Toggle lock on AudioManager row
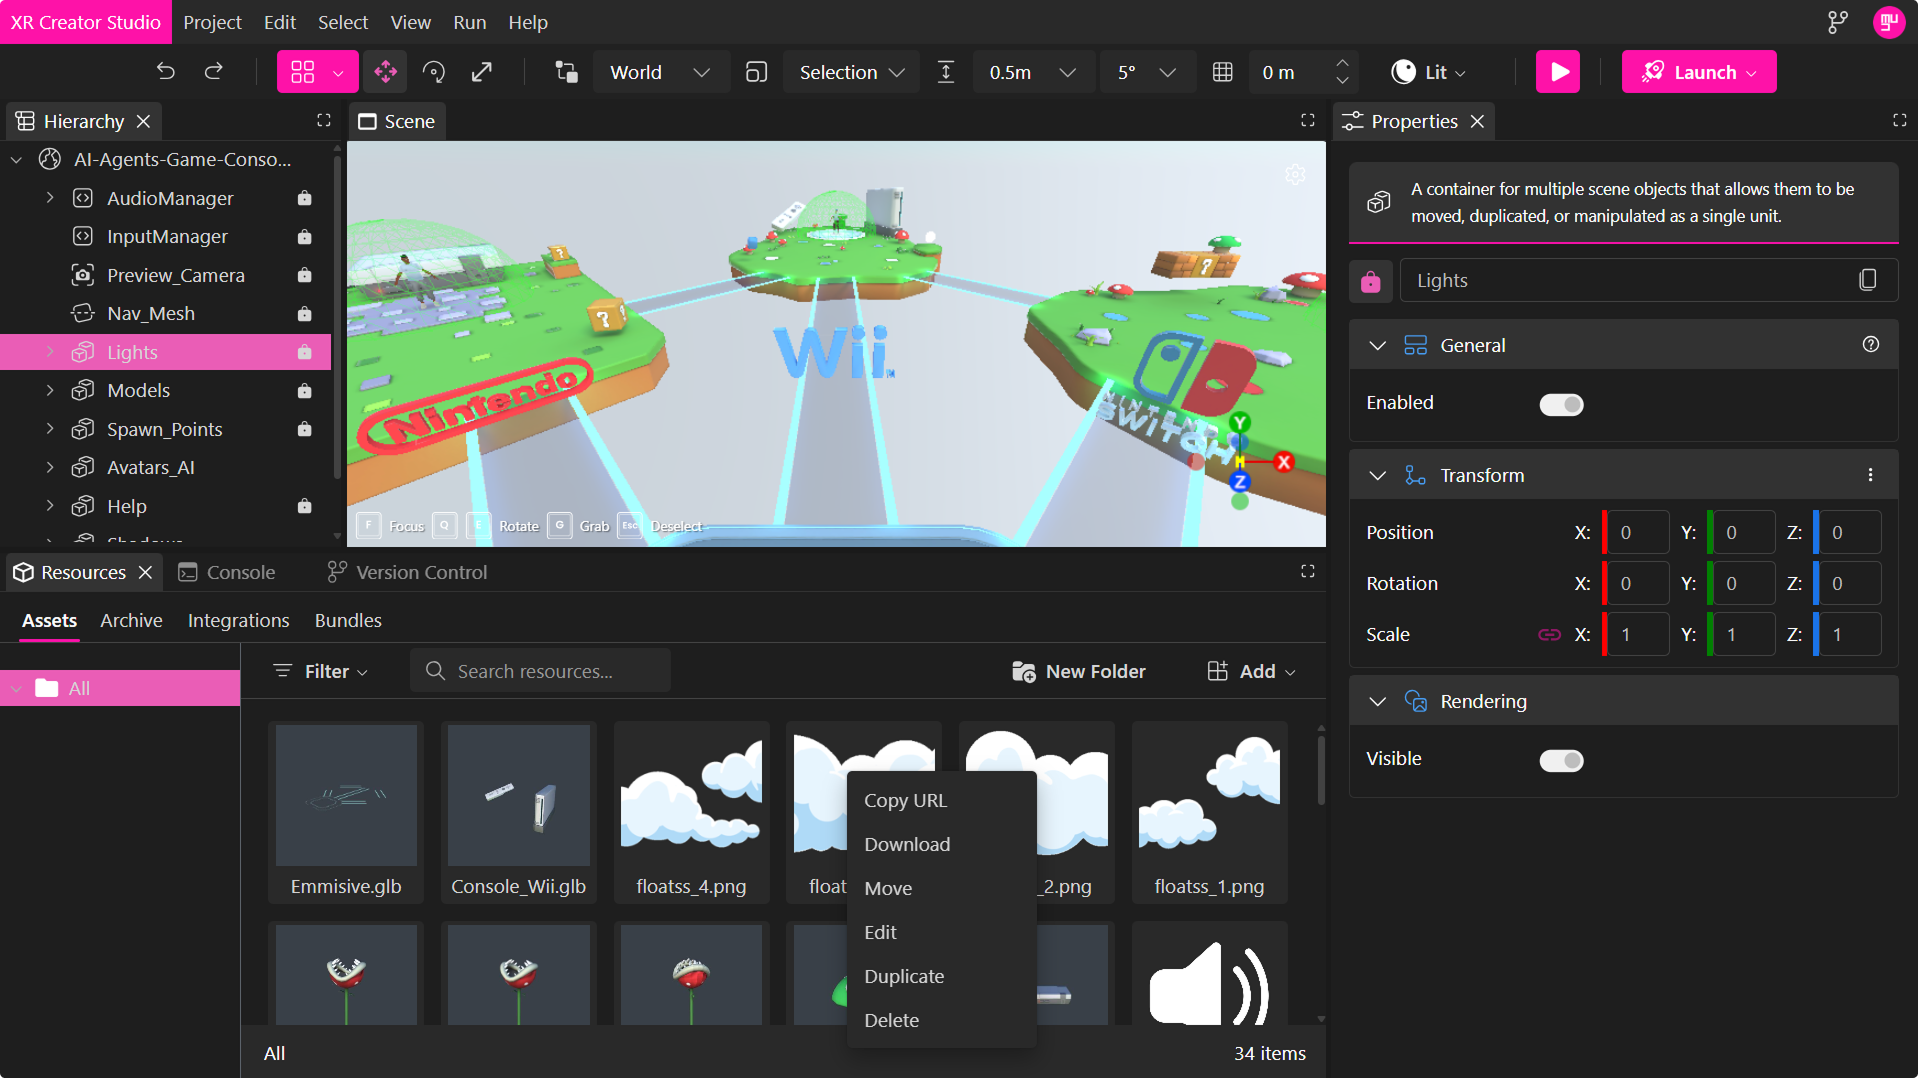Screen dimensions: 1918x1078 [304, 198]
